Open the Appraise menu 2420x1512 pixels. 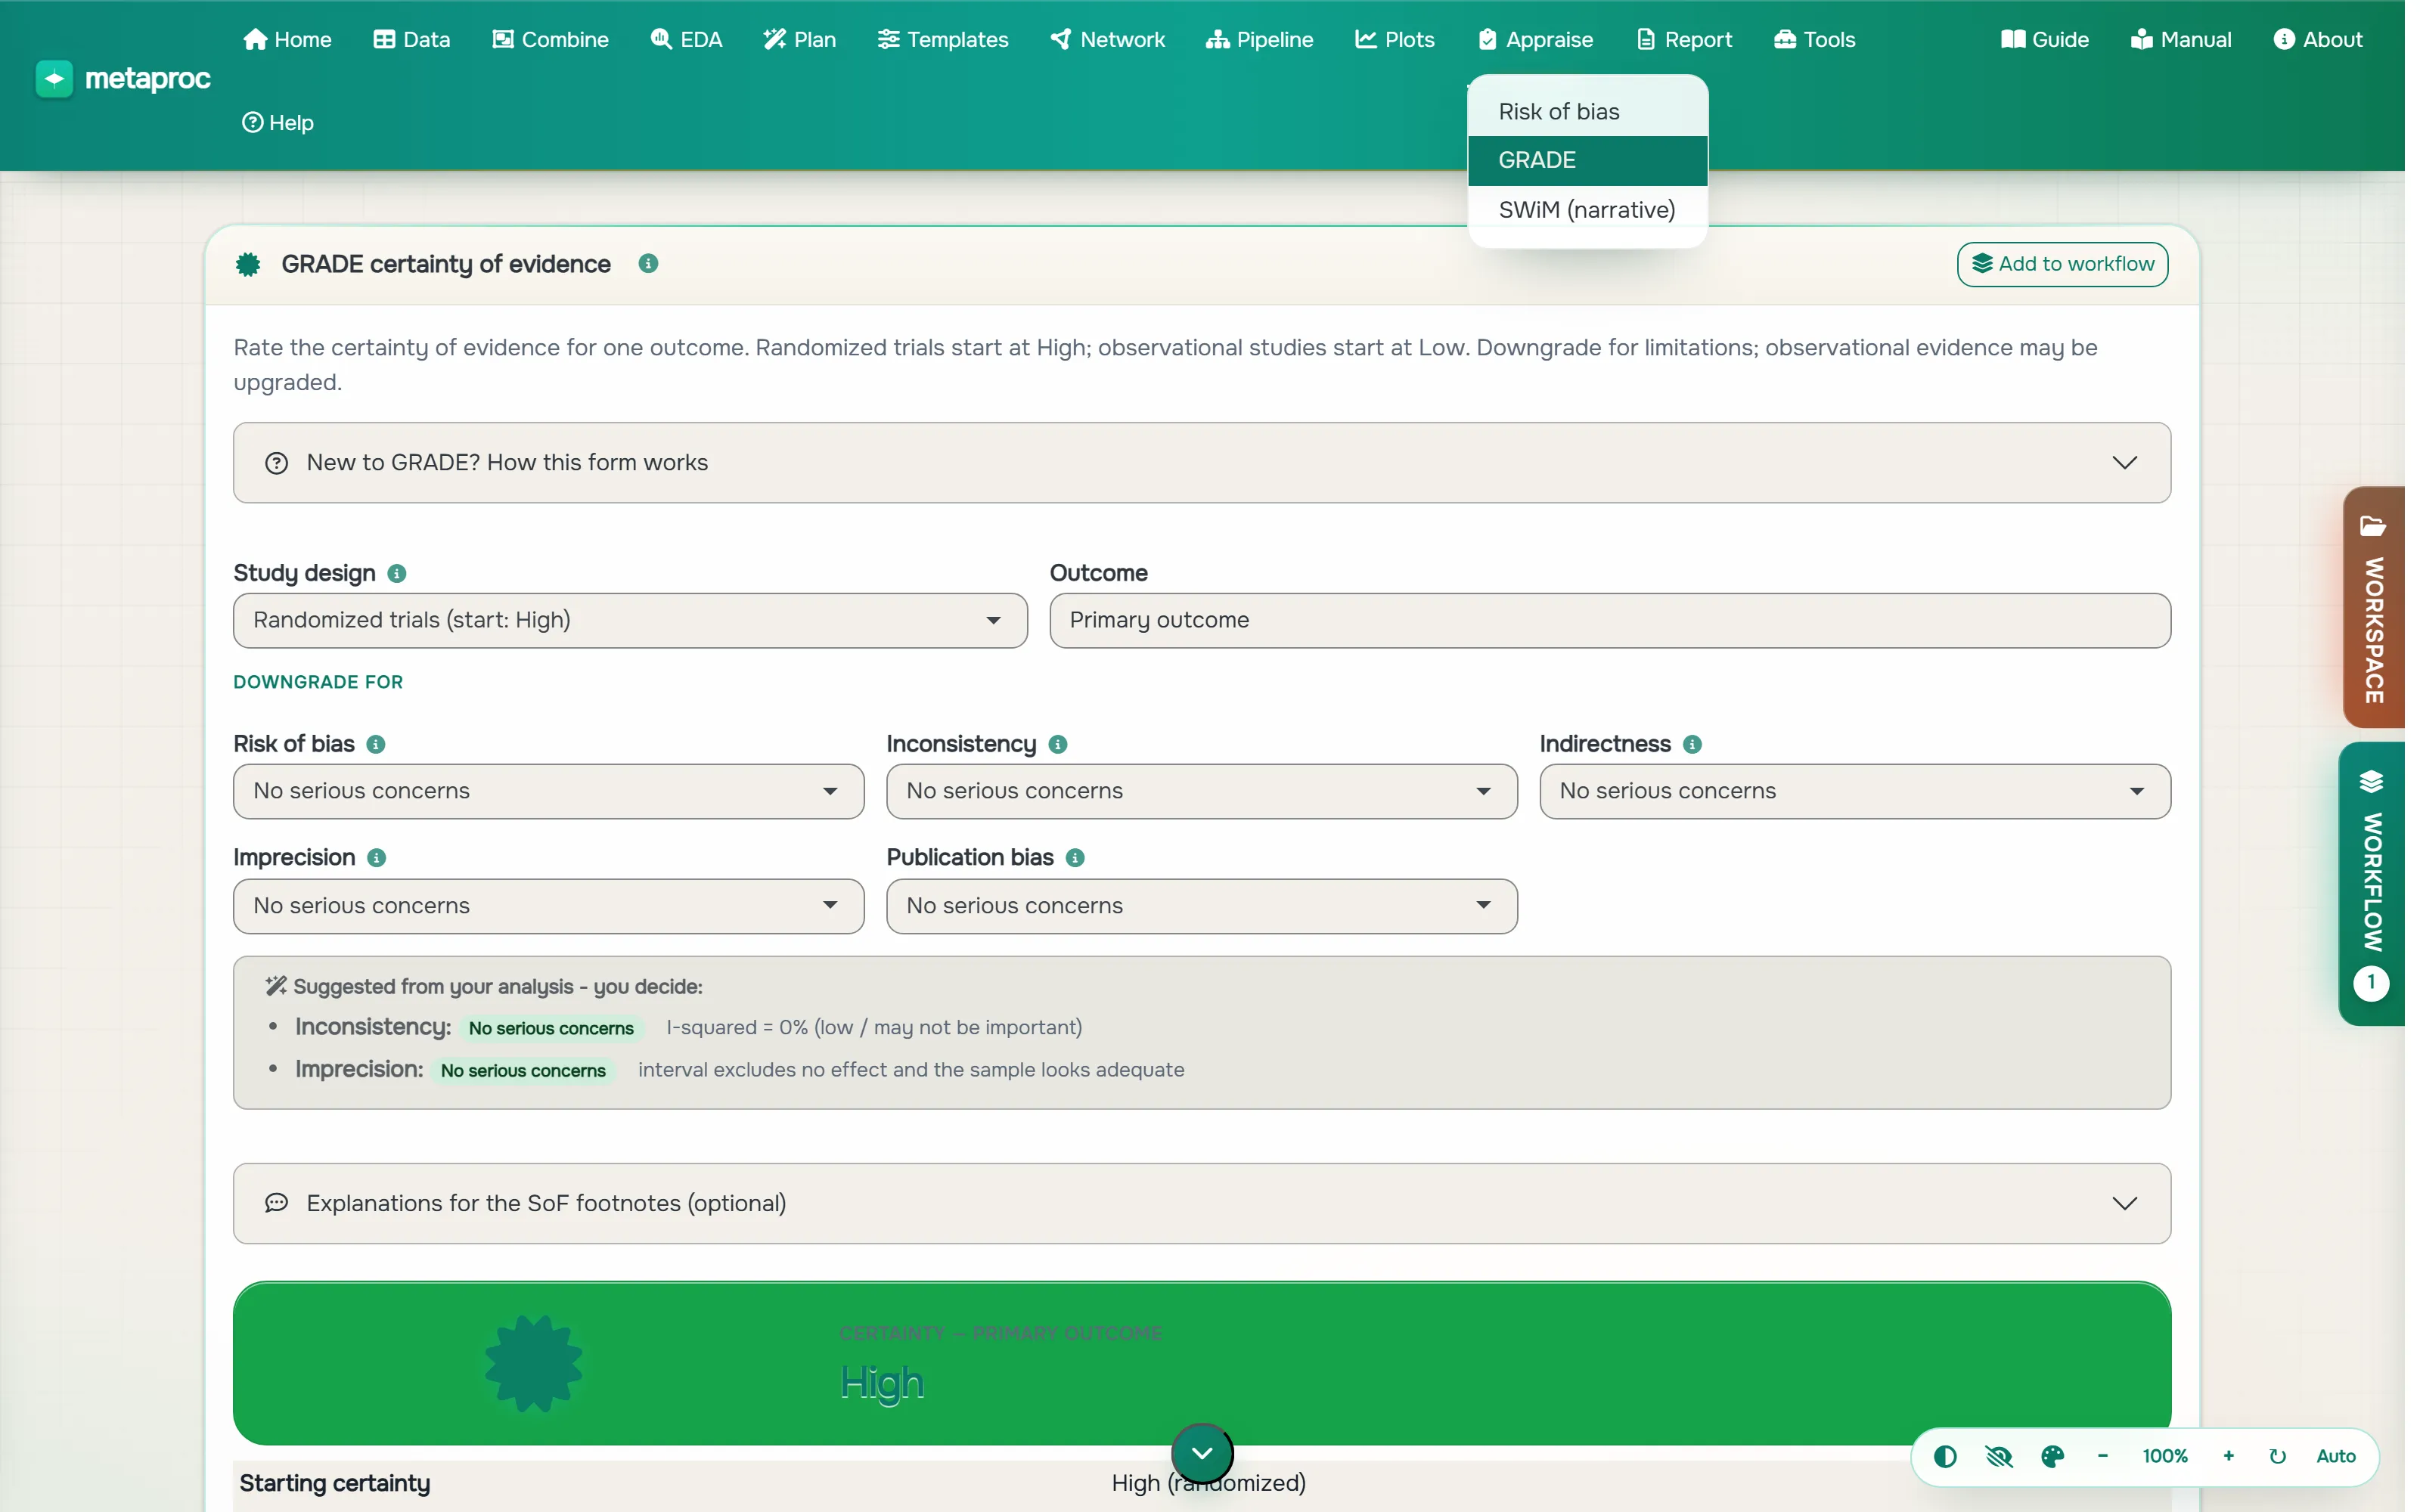[1536, 40]
